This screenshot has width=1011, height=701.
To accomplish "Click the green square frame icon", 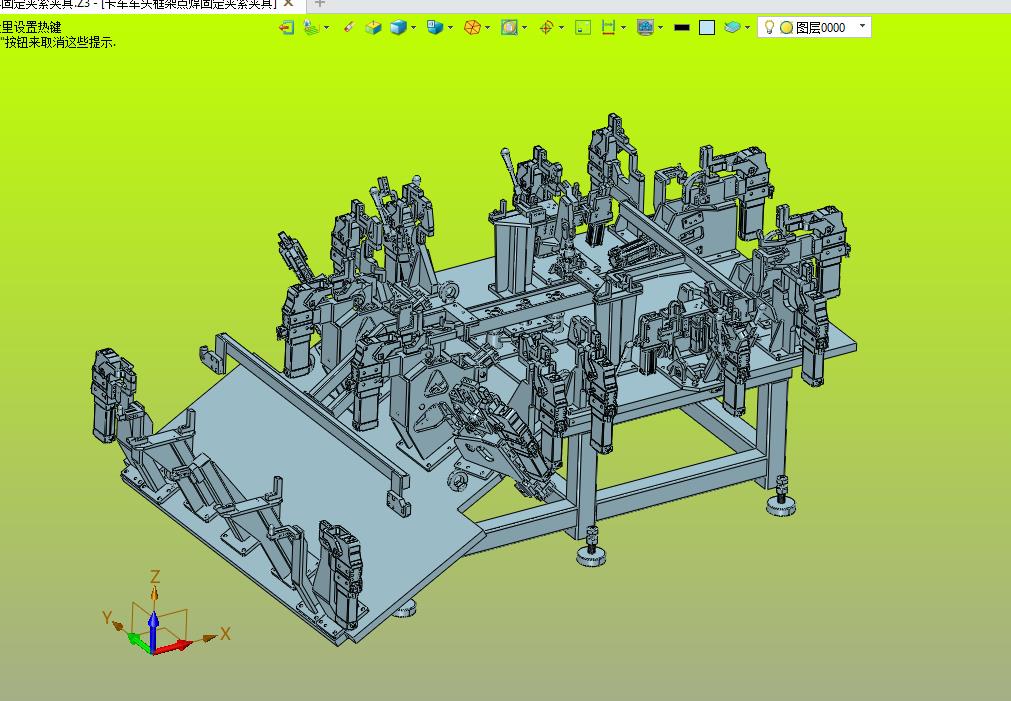I will tap(583, 28).
